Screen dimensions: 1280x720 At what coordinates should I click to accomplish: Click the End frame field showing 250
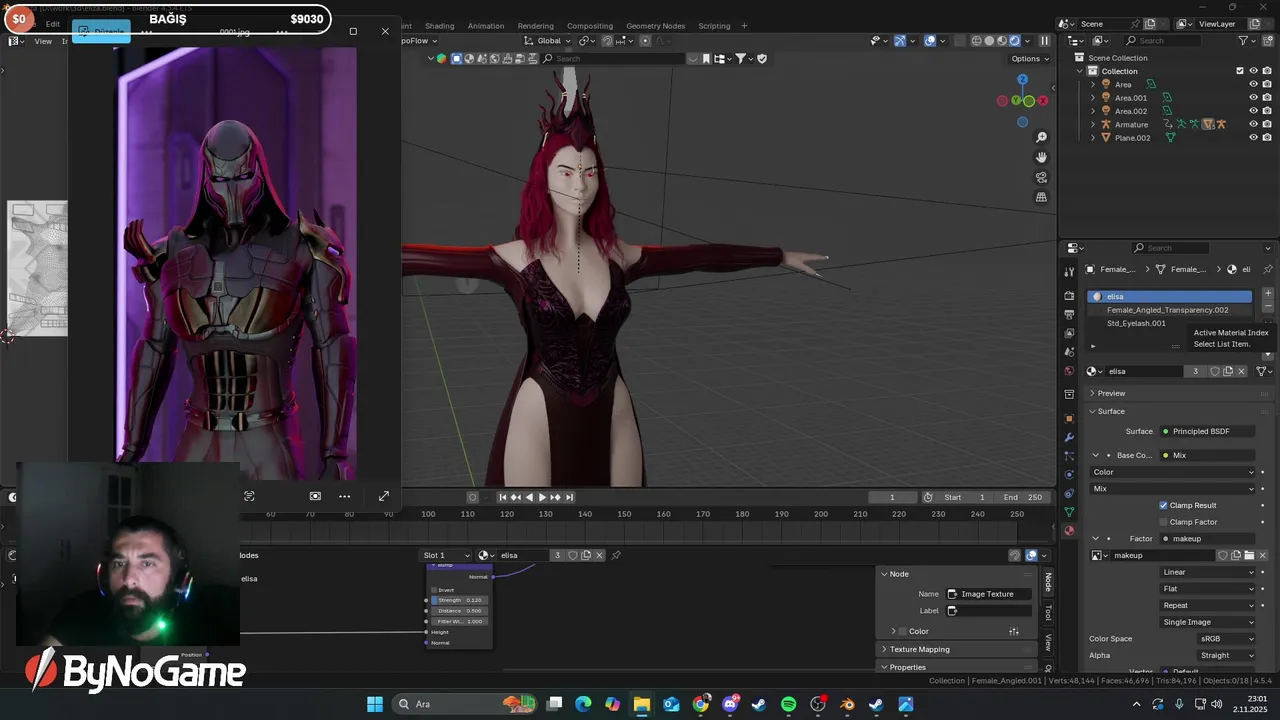(1022, 497)
